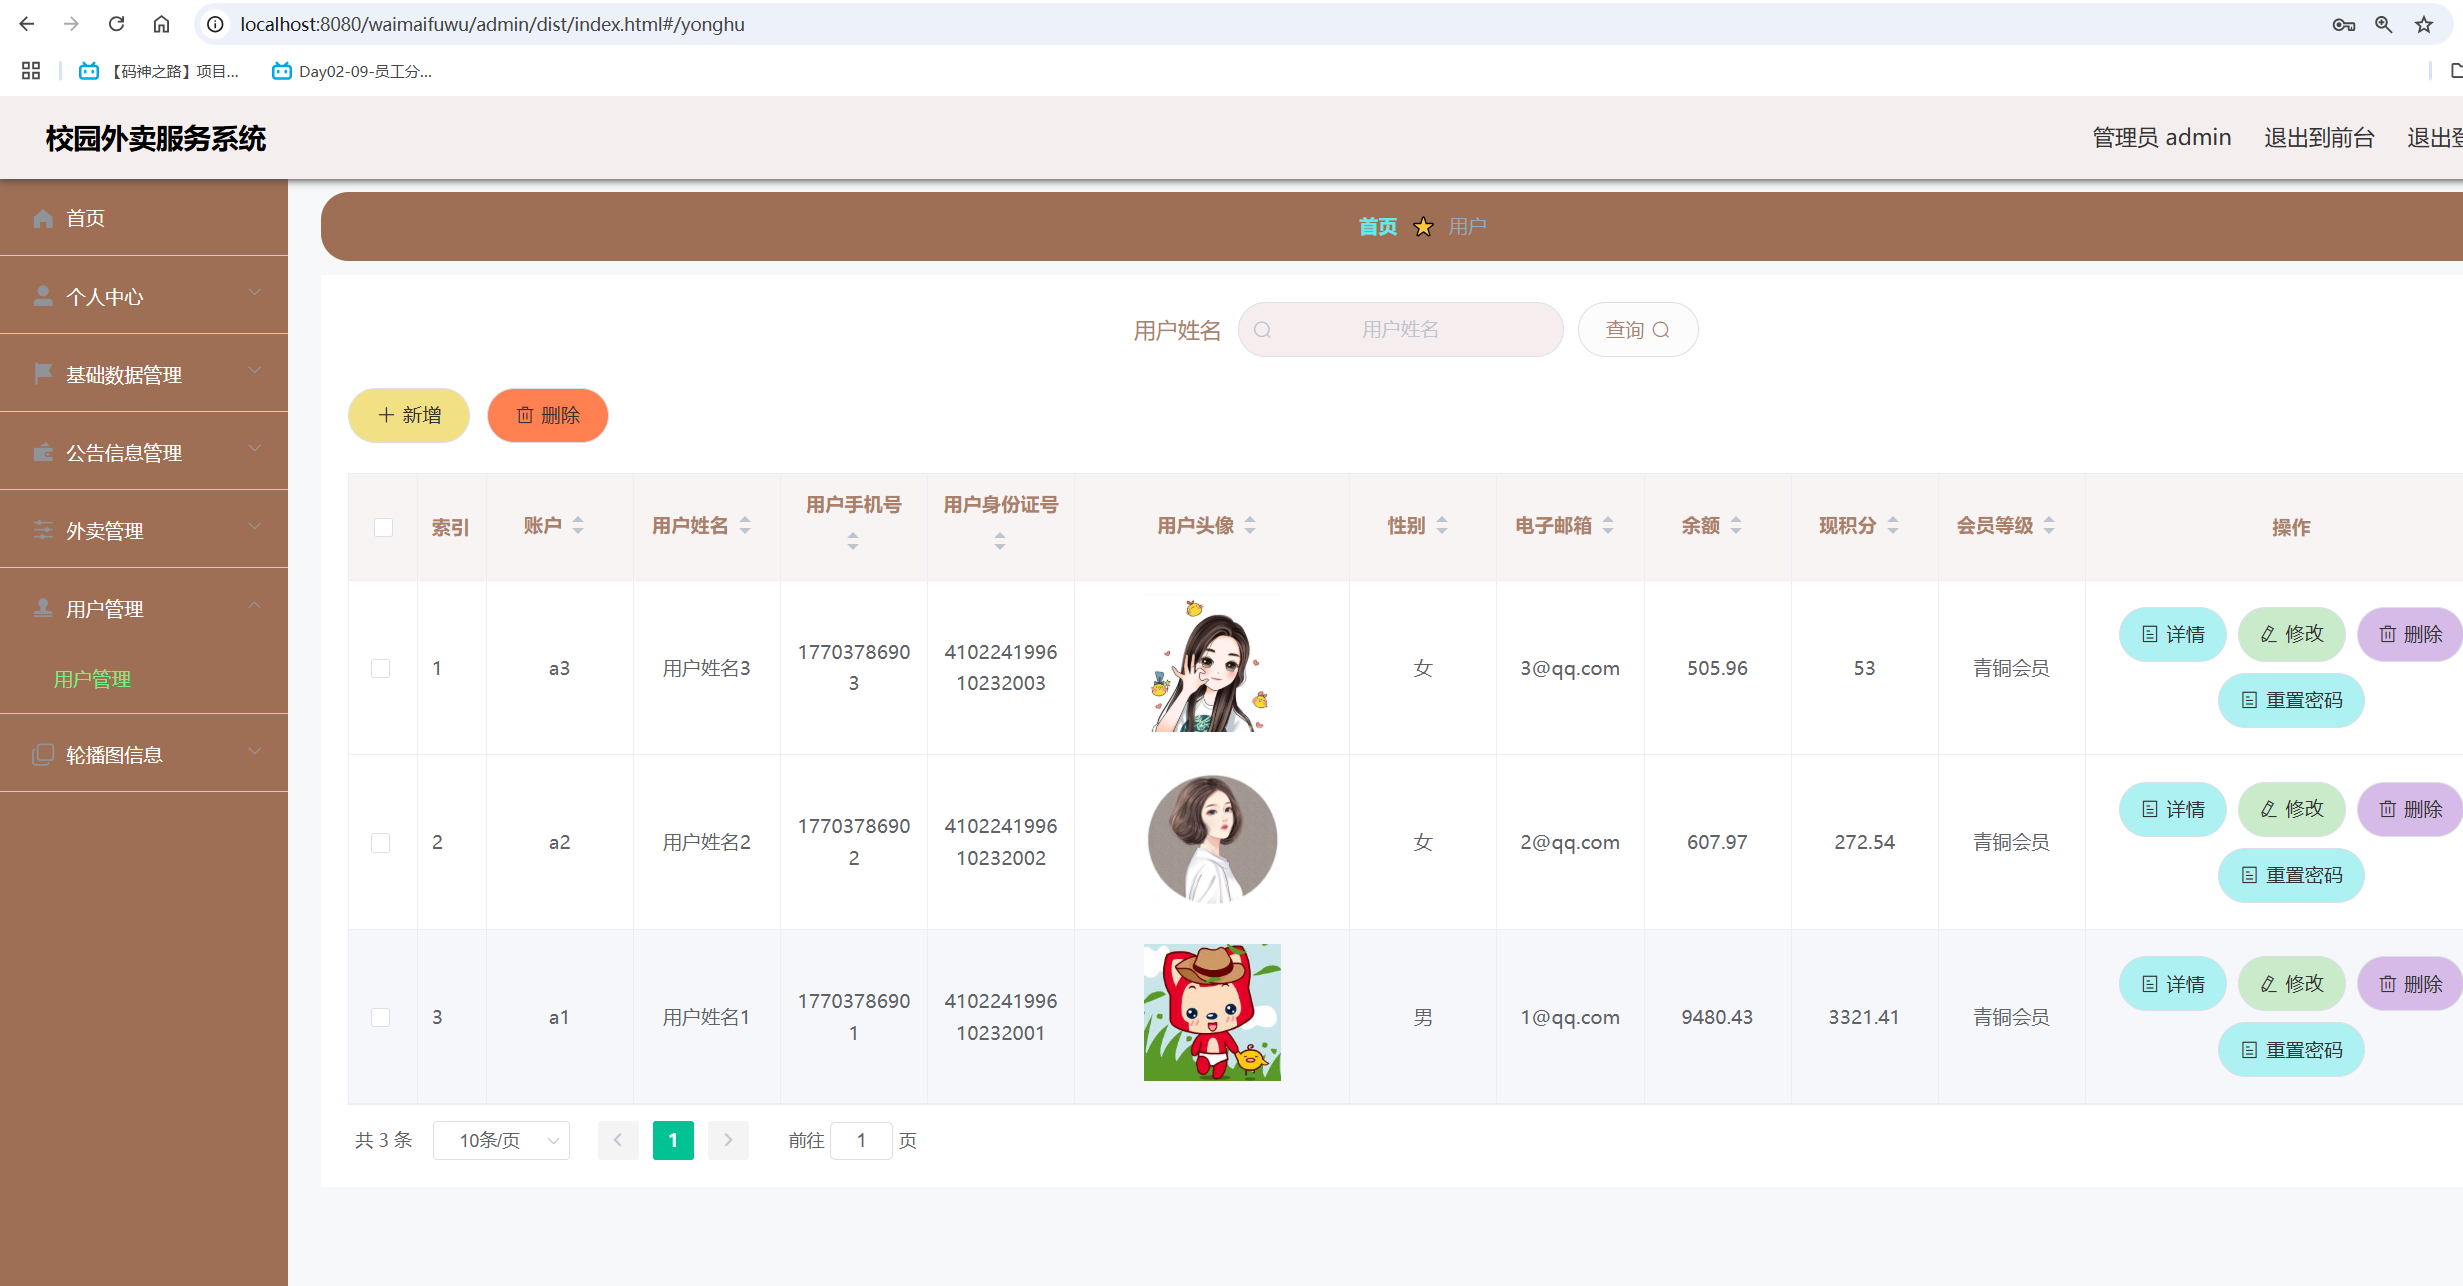
Task: Open the site info icon in address bar
Action: 215,24
